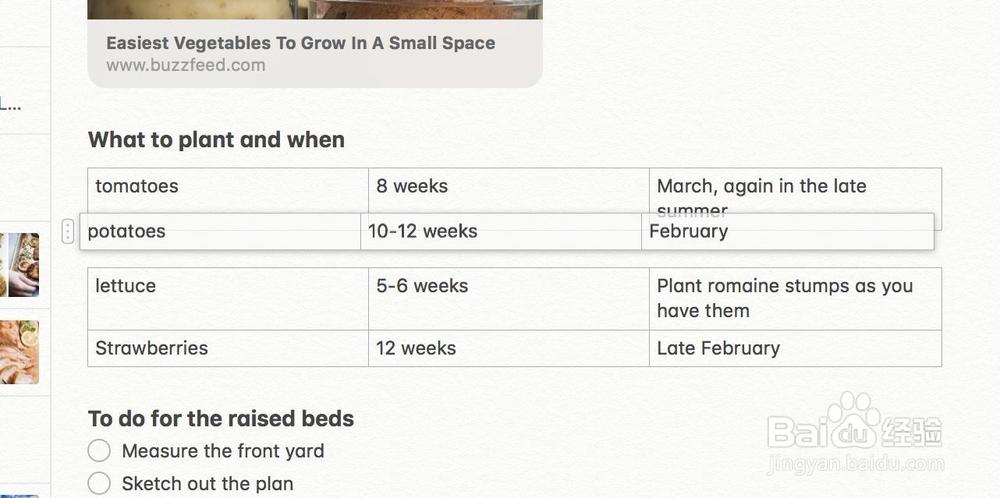
Task: Click the potatoes row drag handle
Action: (x=67, y=232)
